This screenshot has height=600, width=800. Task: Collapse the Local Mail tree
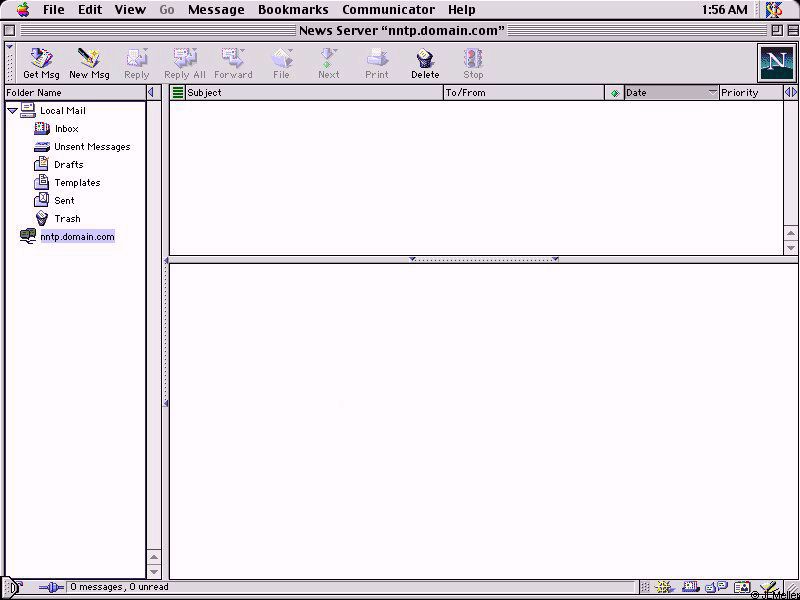point(12,111)
